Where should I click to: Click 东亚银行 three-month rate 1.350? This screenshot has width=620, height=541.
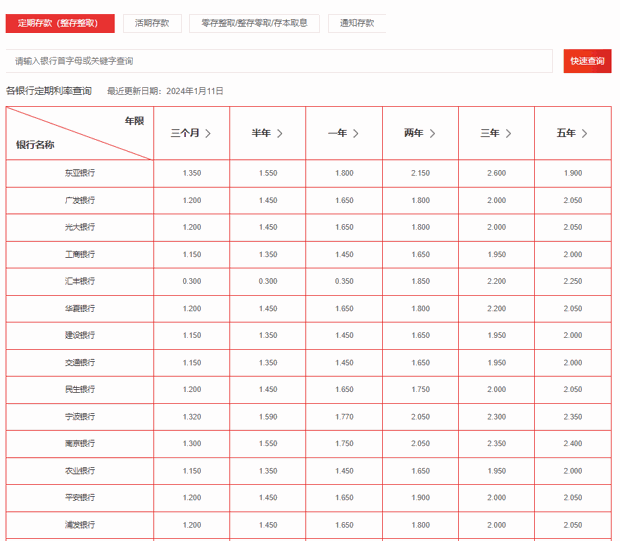tap(192, 173)
